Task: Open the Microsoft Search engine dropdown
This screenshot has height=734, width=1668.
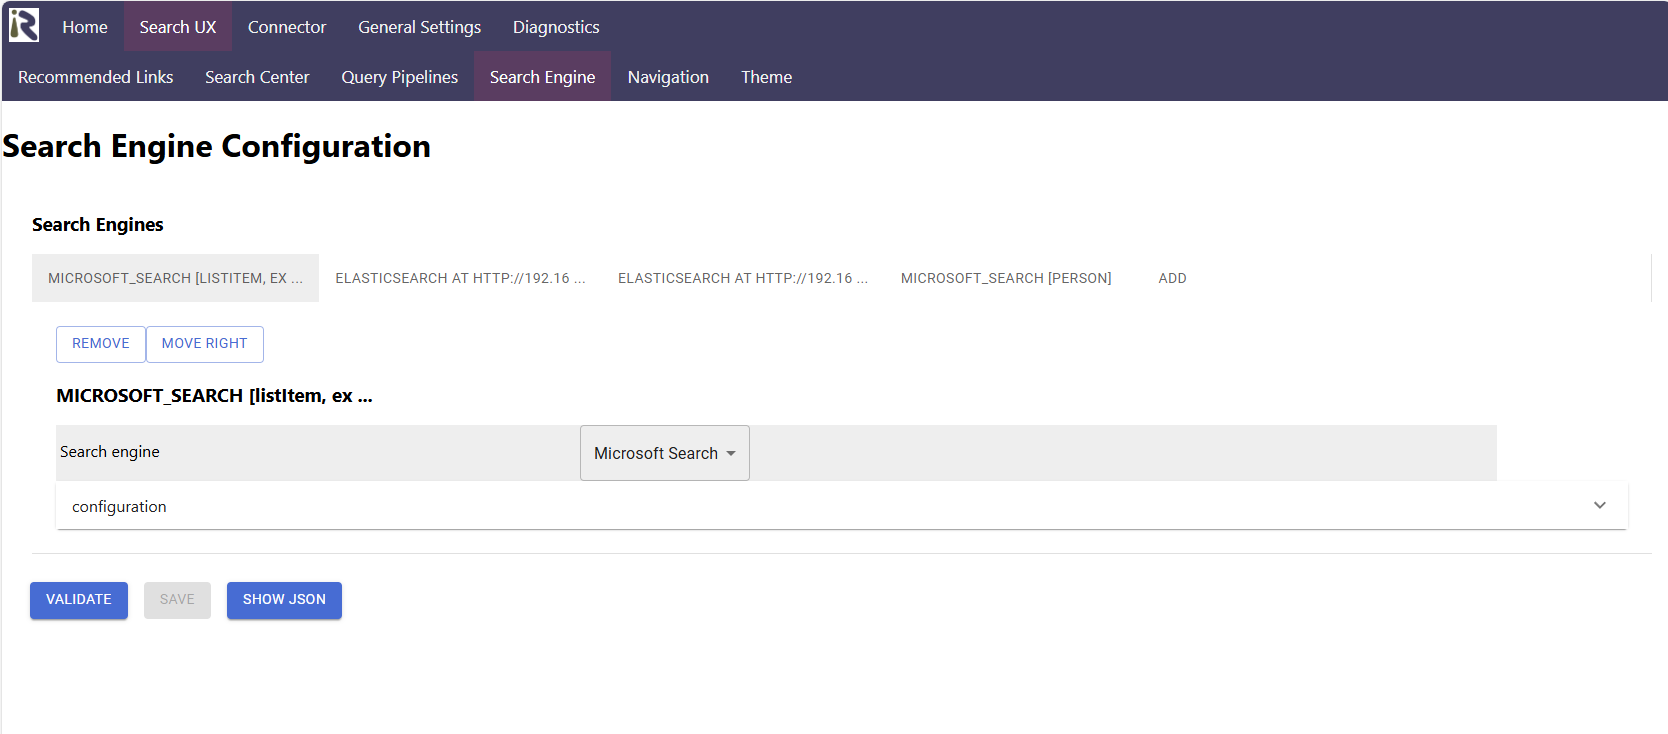Action: [665, 453]
